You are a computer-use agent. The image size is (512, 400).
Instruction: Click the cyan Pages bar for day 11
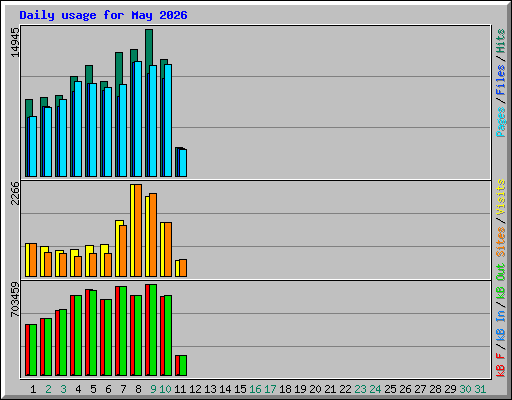point(183,163)
